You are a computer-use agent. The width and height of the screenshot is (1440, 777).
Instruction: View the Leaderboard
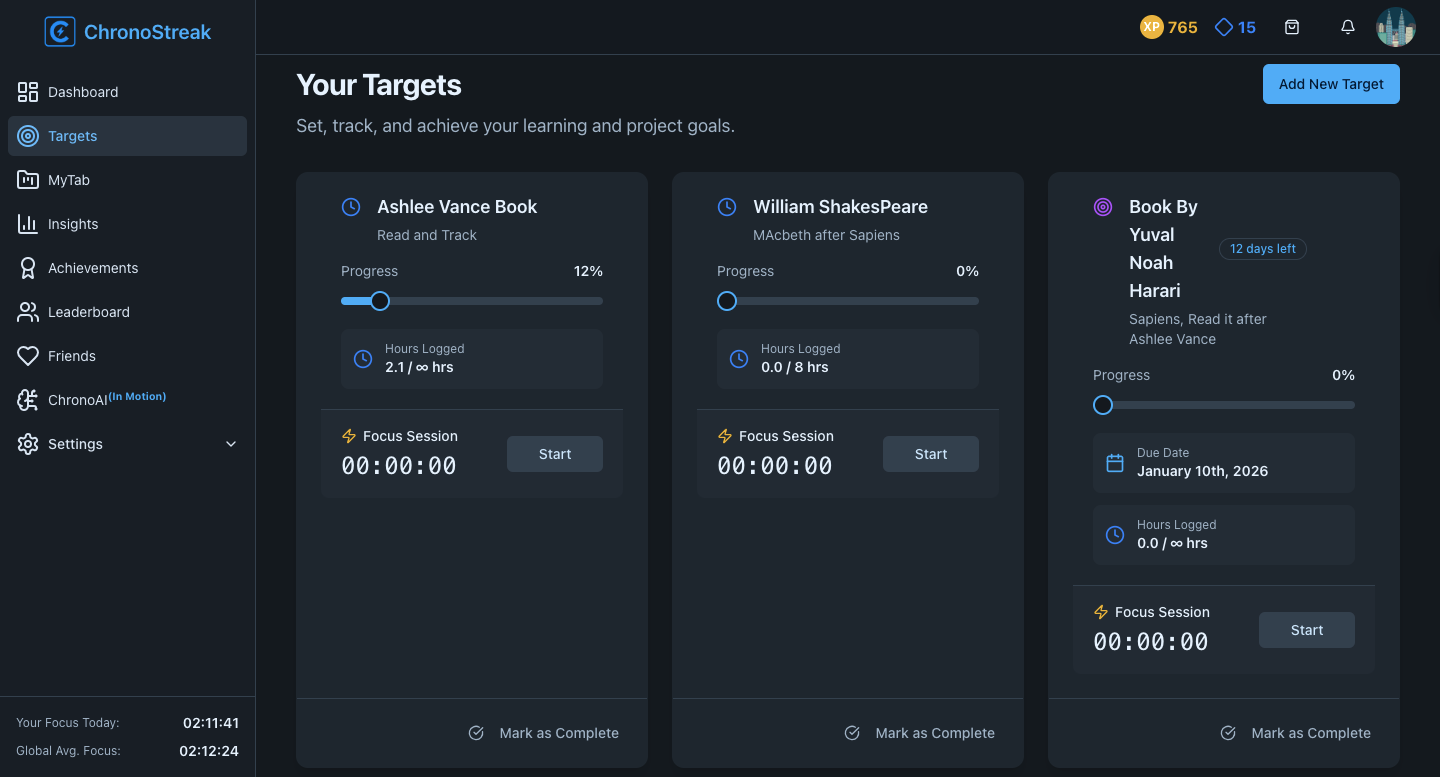click(88, 312)
